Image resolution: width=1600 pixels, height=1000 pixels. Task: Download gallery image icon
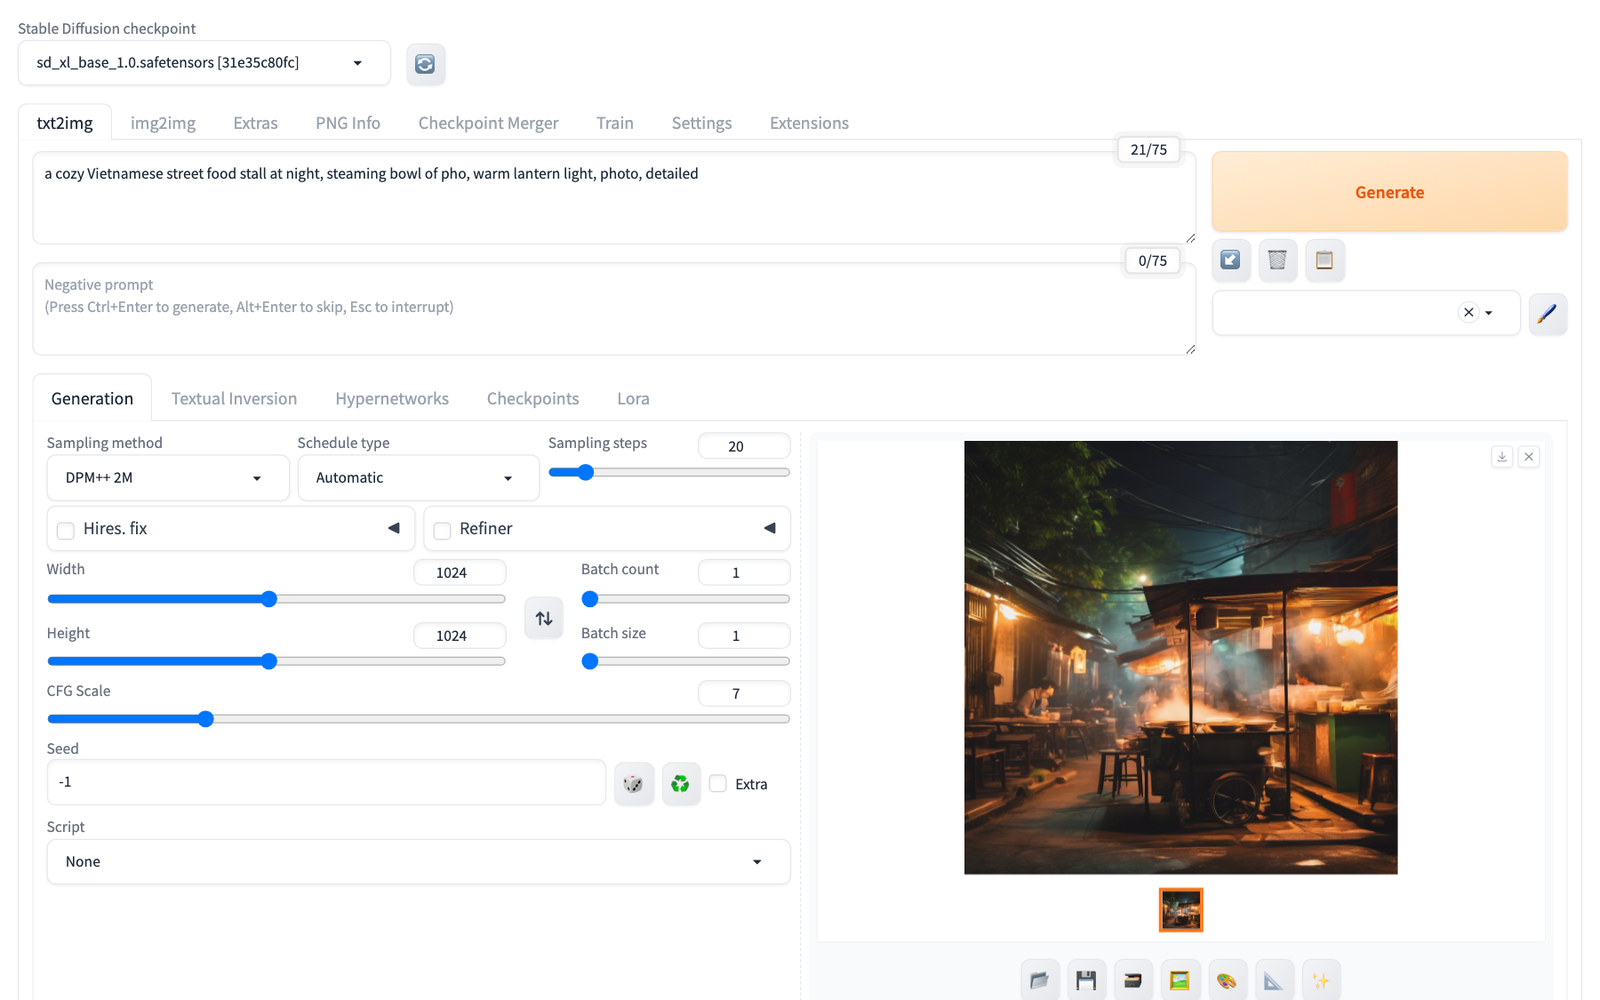(1502, 457)
